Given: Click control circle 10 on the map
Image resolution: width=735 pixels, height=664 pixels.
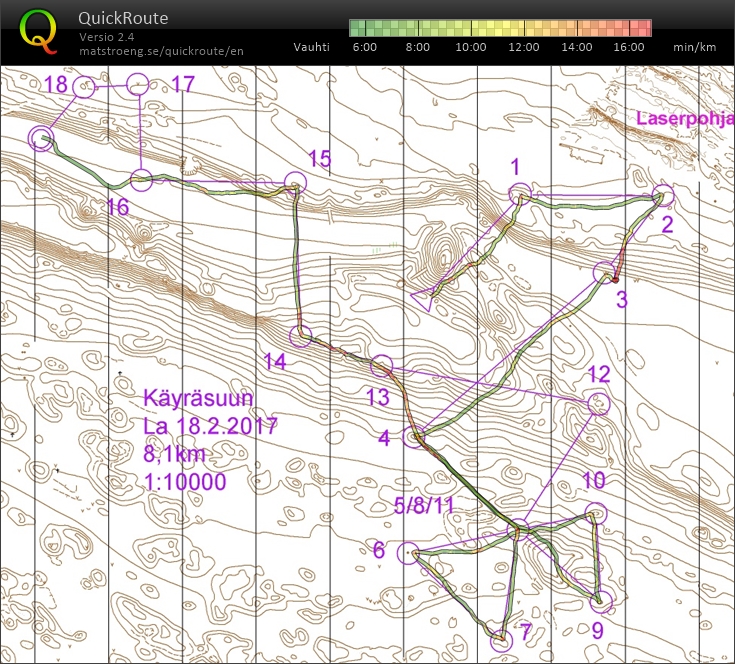Looking at the screenshot, I should 596,514.
